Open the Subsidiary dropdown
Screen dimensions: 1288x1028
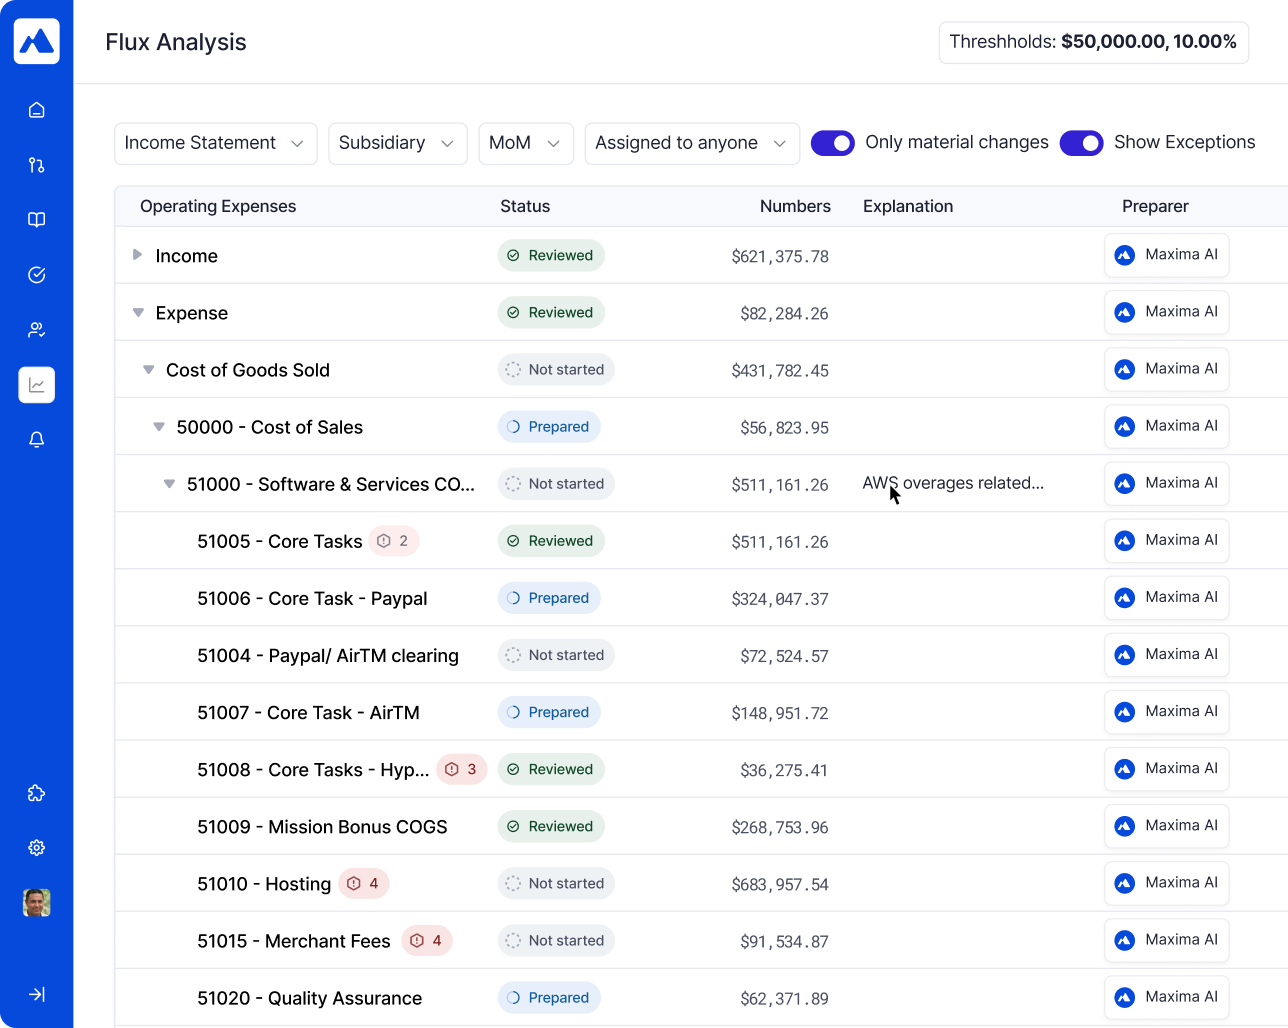398,143
